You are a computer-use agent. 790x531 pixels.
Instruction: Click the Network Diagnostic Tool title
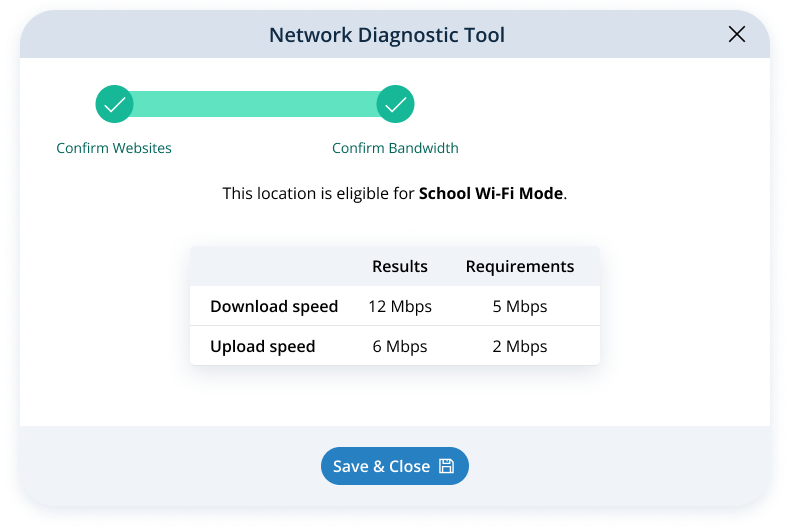point(387,36)
